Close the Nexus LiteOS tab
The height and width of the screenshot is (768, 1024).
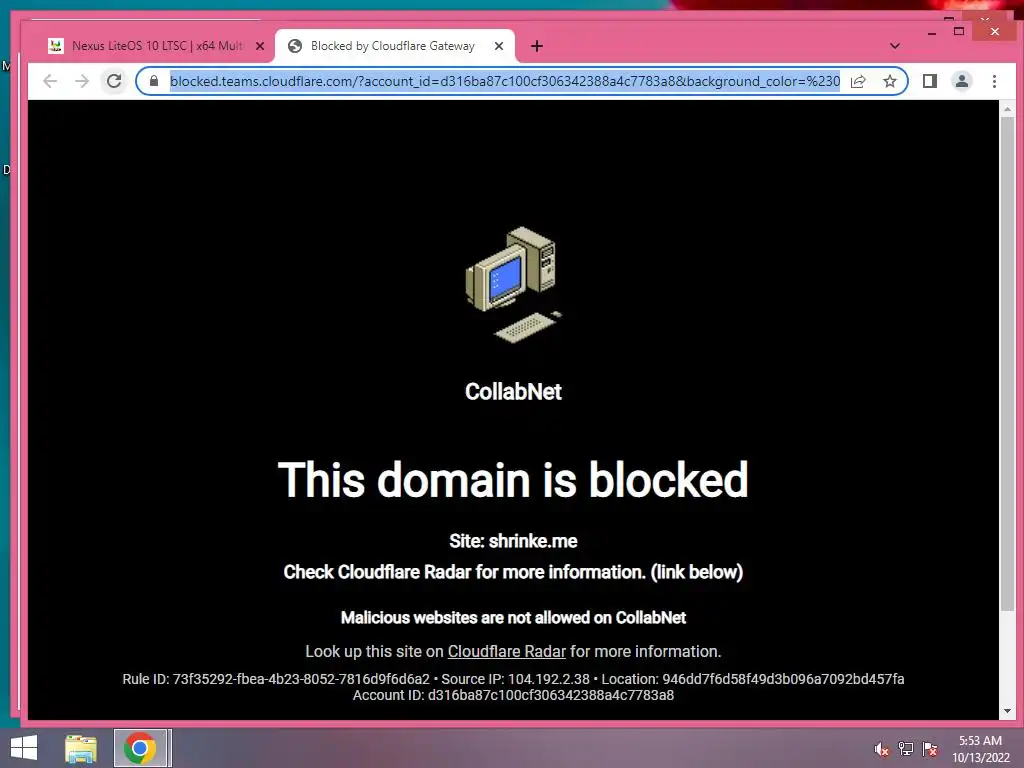(260, 46)
